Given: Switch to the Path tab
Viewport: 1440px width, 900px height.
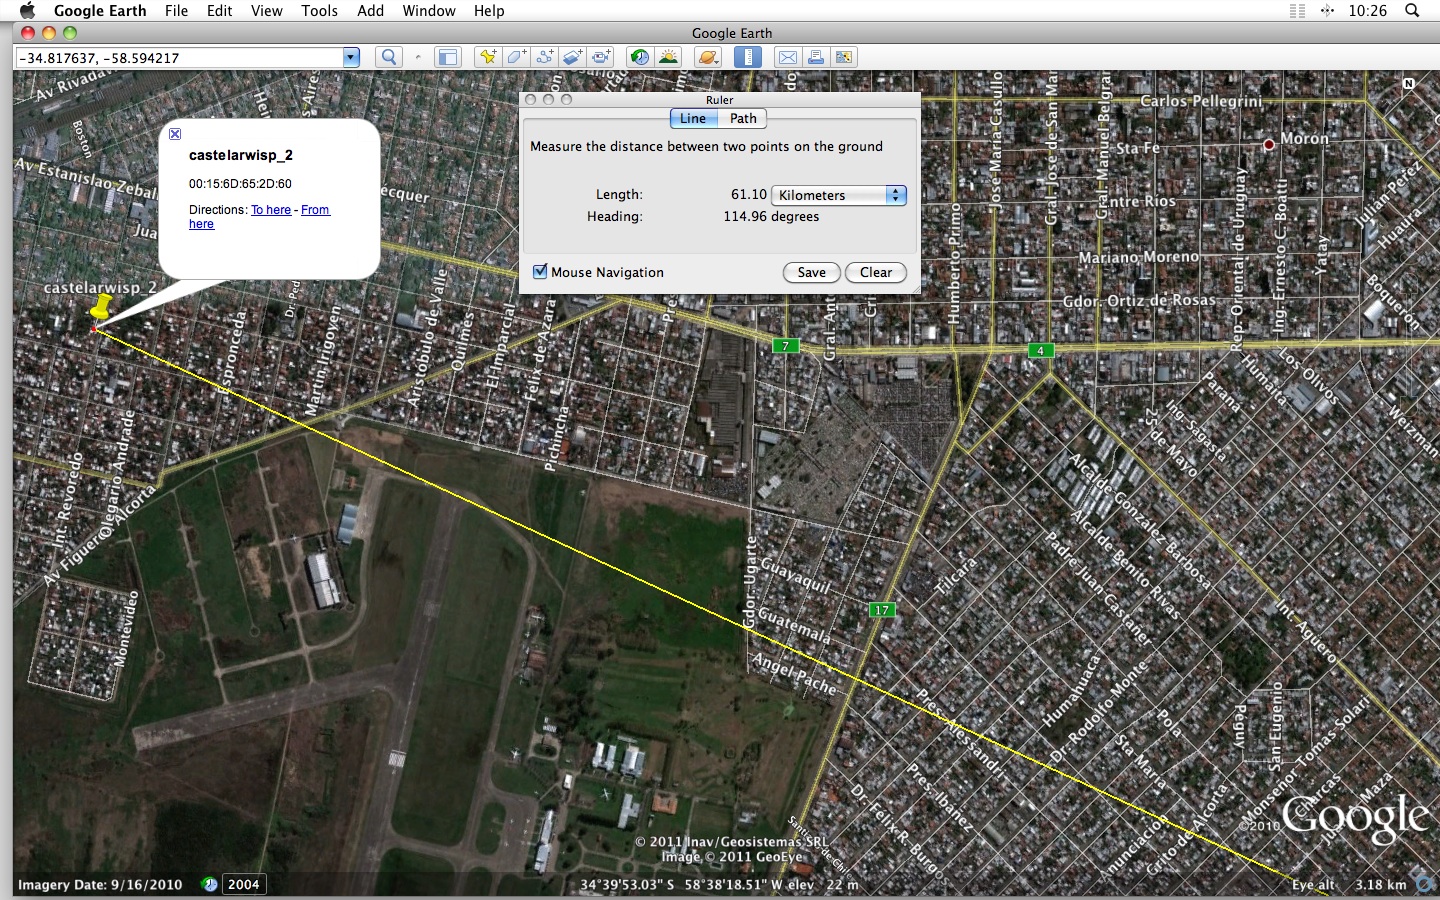Looking at the screenshot, I should (x=743, y=118).
